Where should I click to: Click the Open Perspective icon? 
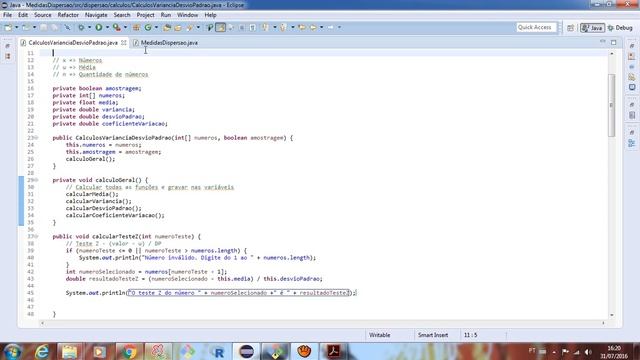[x=570, y=28]
